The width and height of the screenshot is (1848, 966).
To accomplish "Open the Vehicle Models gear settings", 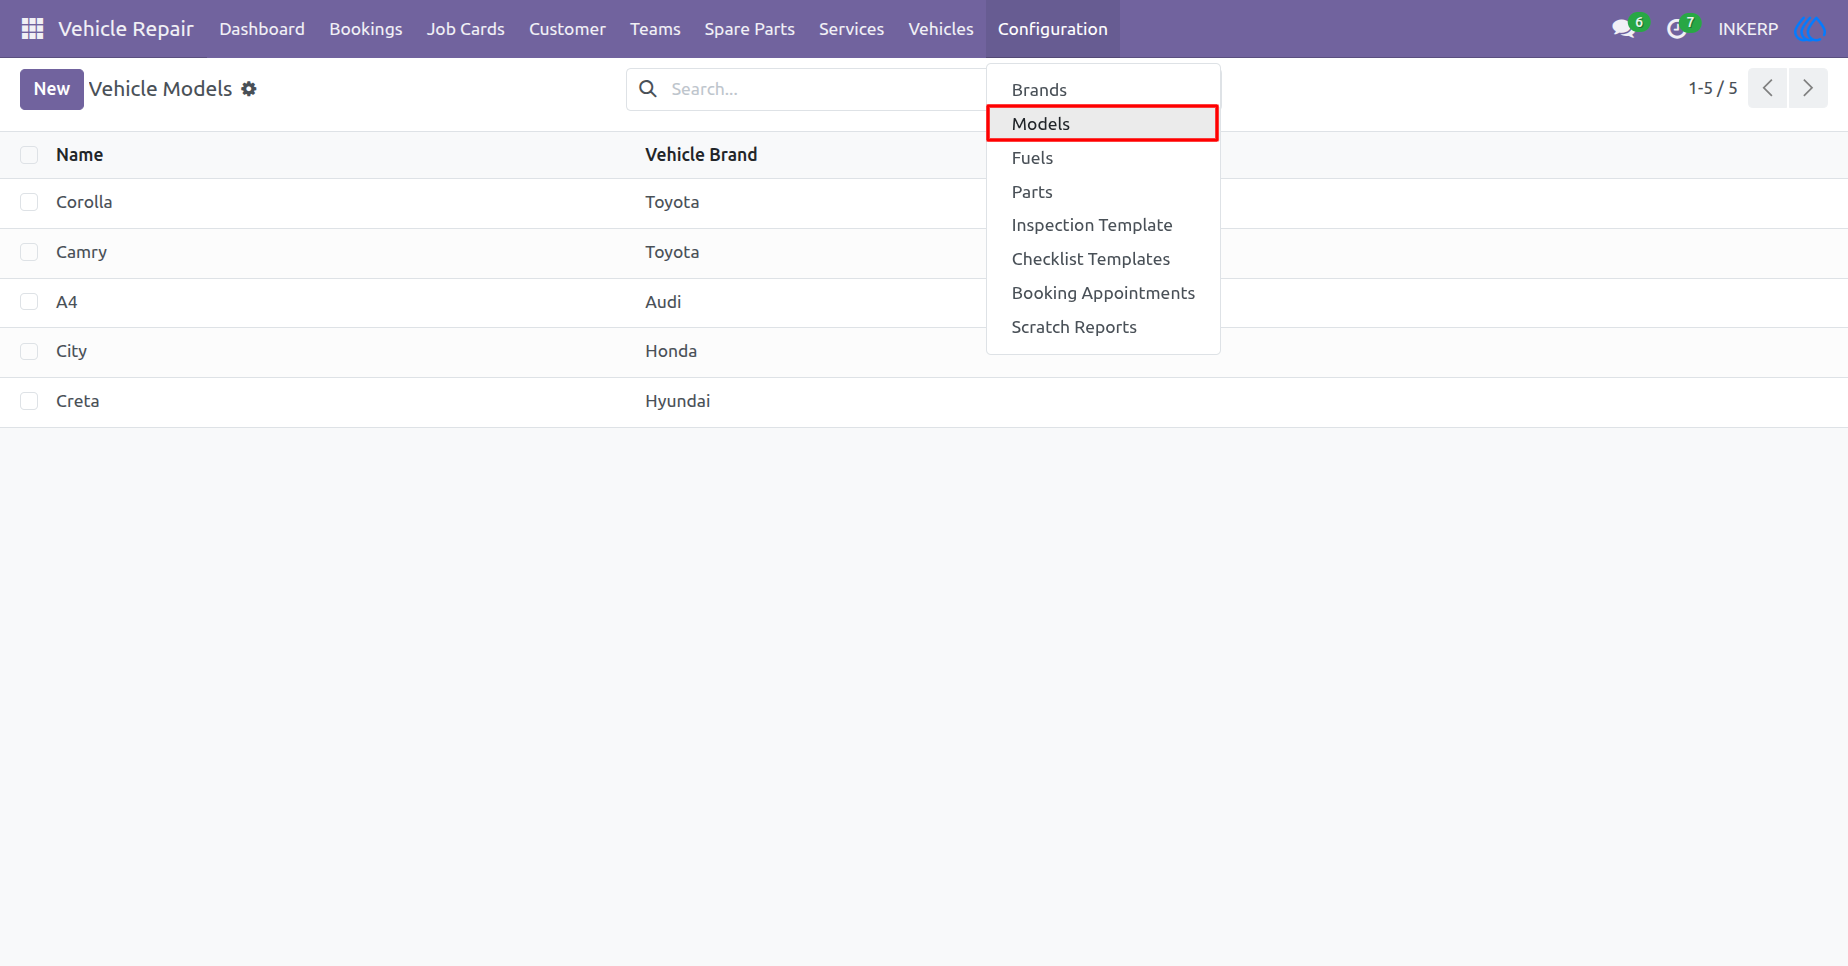I will coord(249,89).
